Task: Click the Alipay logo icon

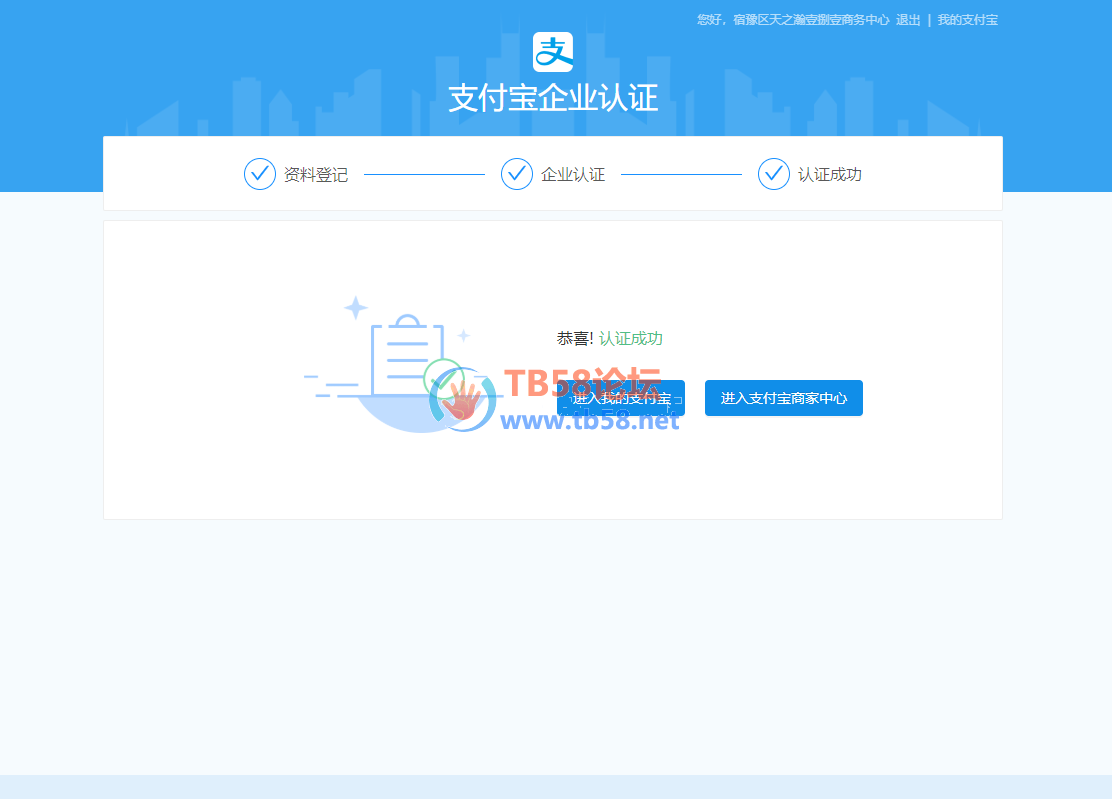Action: tap(553, 52)
